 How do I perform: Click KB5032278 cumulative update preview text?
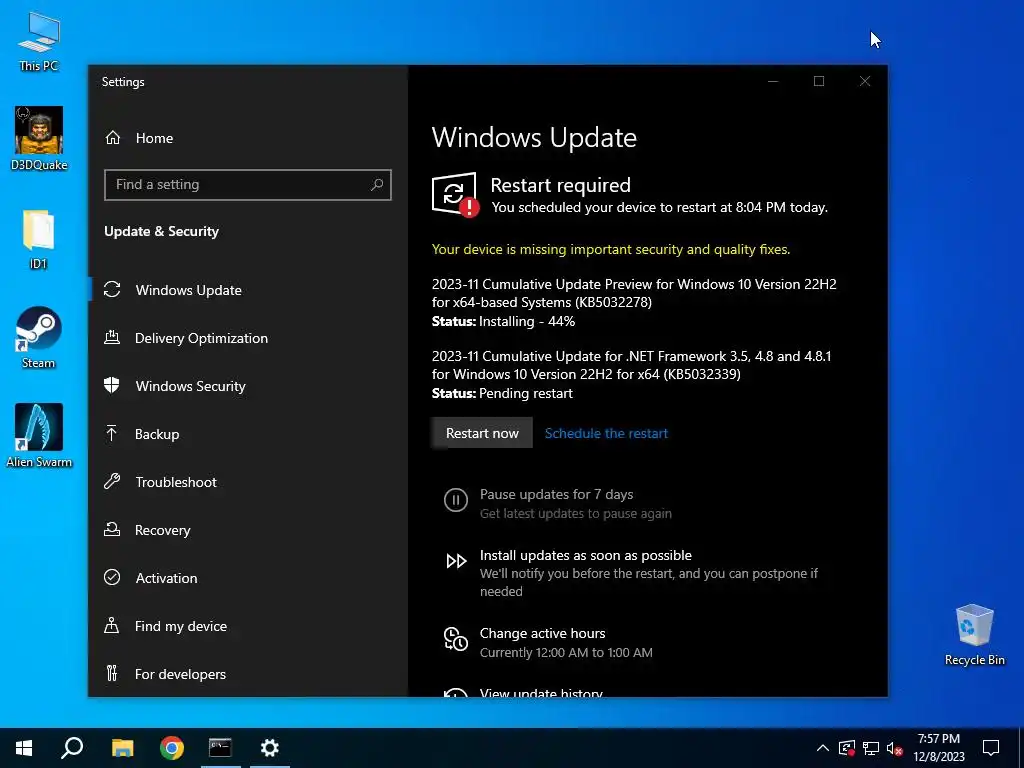point(634,293)
